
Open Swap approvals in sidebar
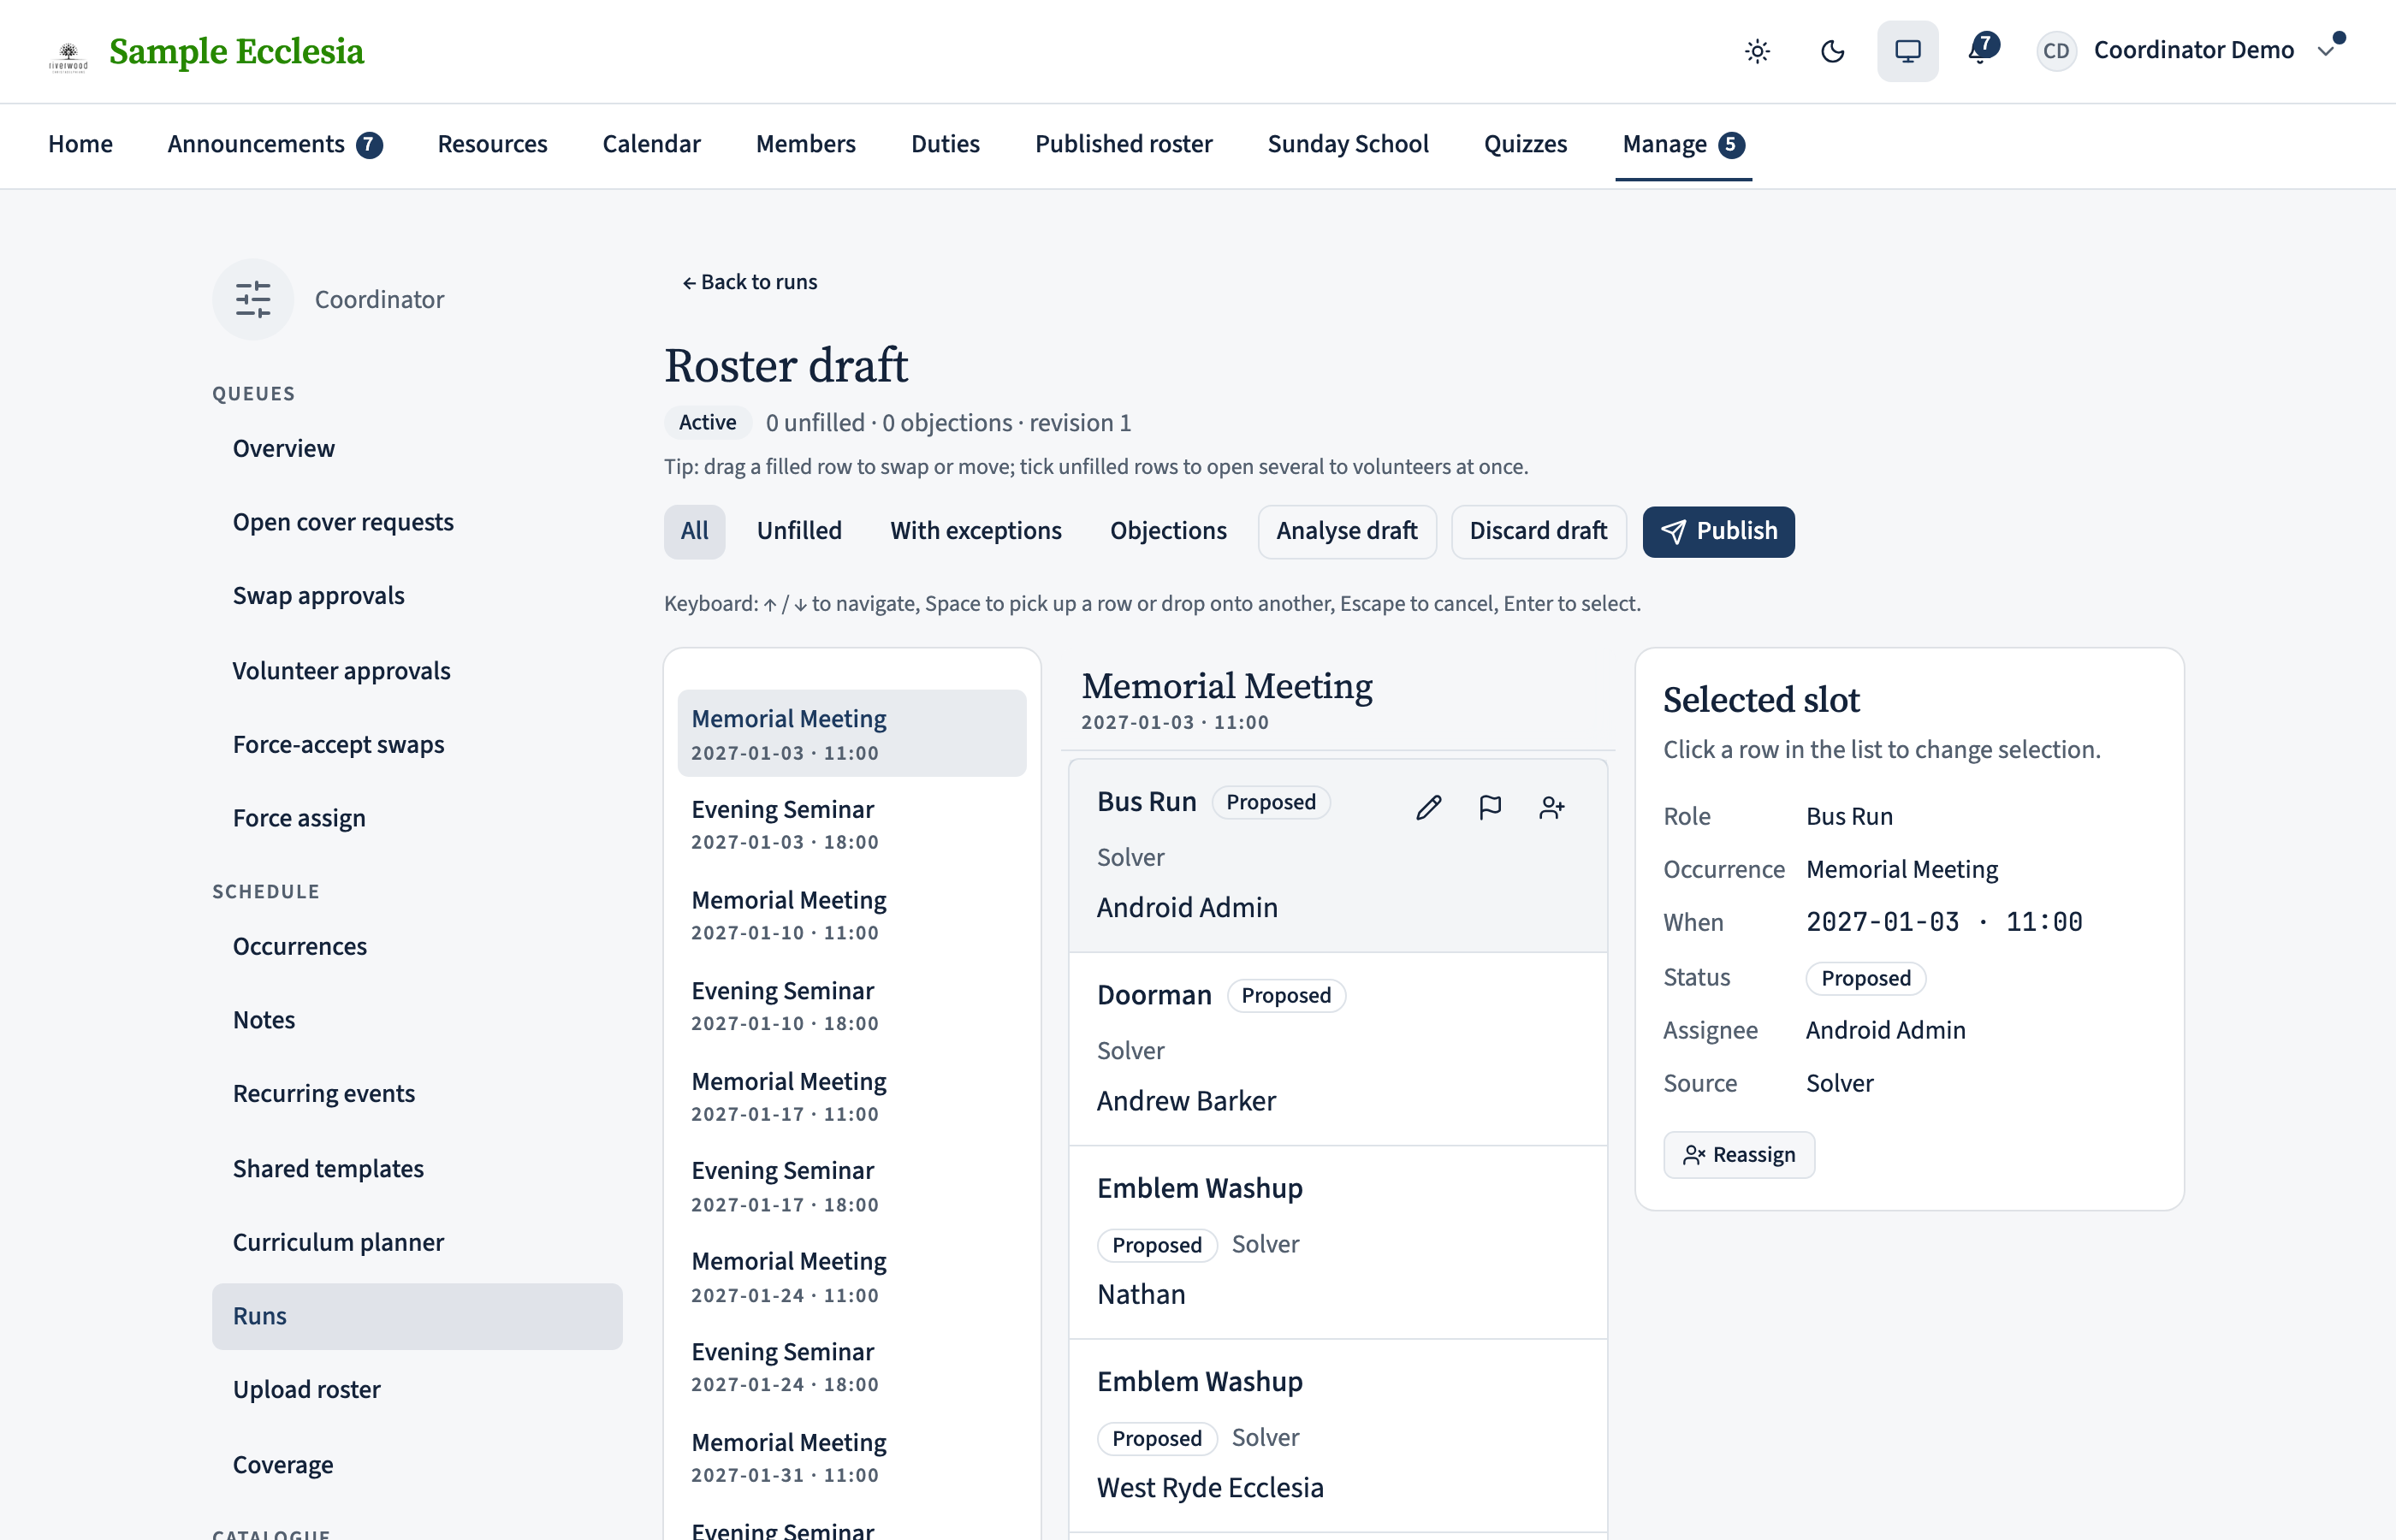(417, 596)
